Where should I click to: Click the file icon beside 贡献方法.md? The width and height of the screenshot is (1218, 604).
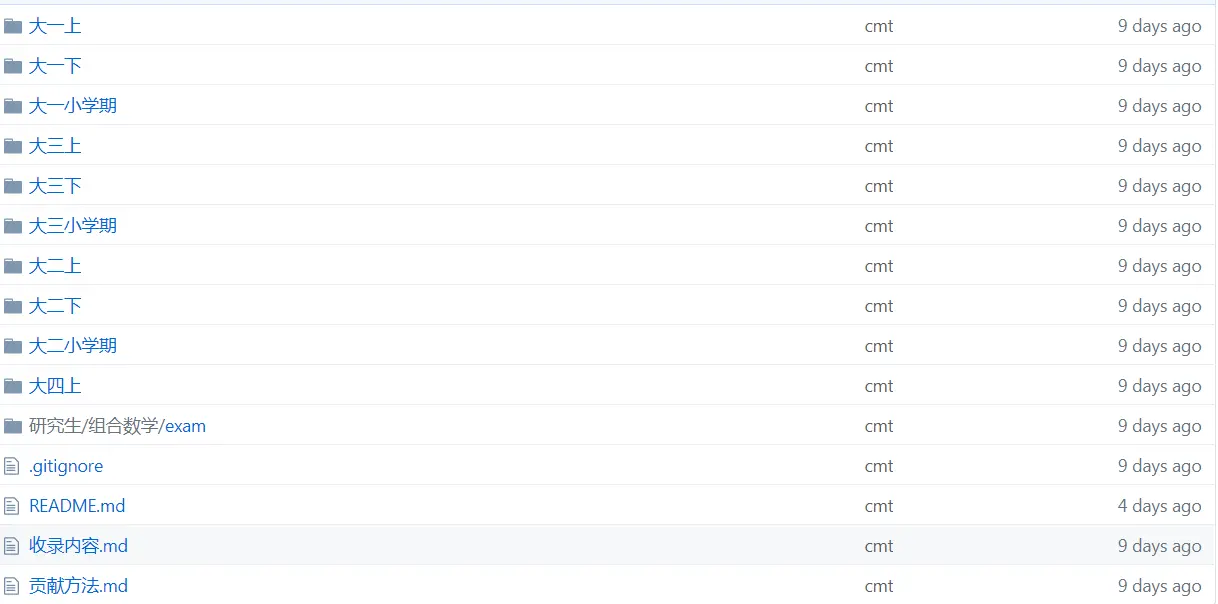(12, 586)
